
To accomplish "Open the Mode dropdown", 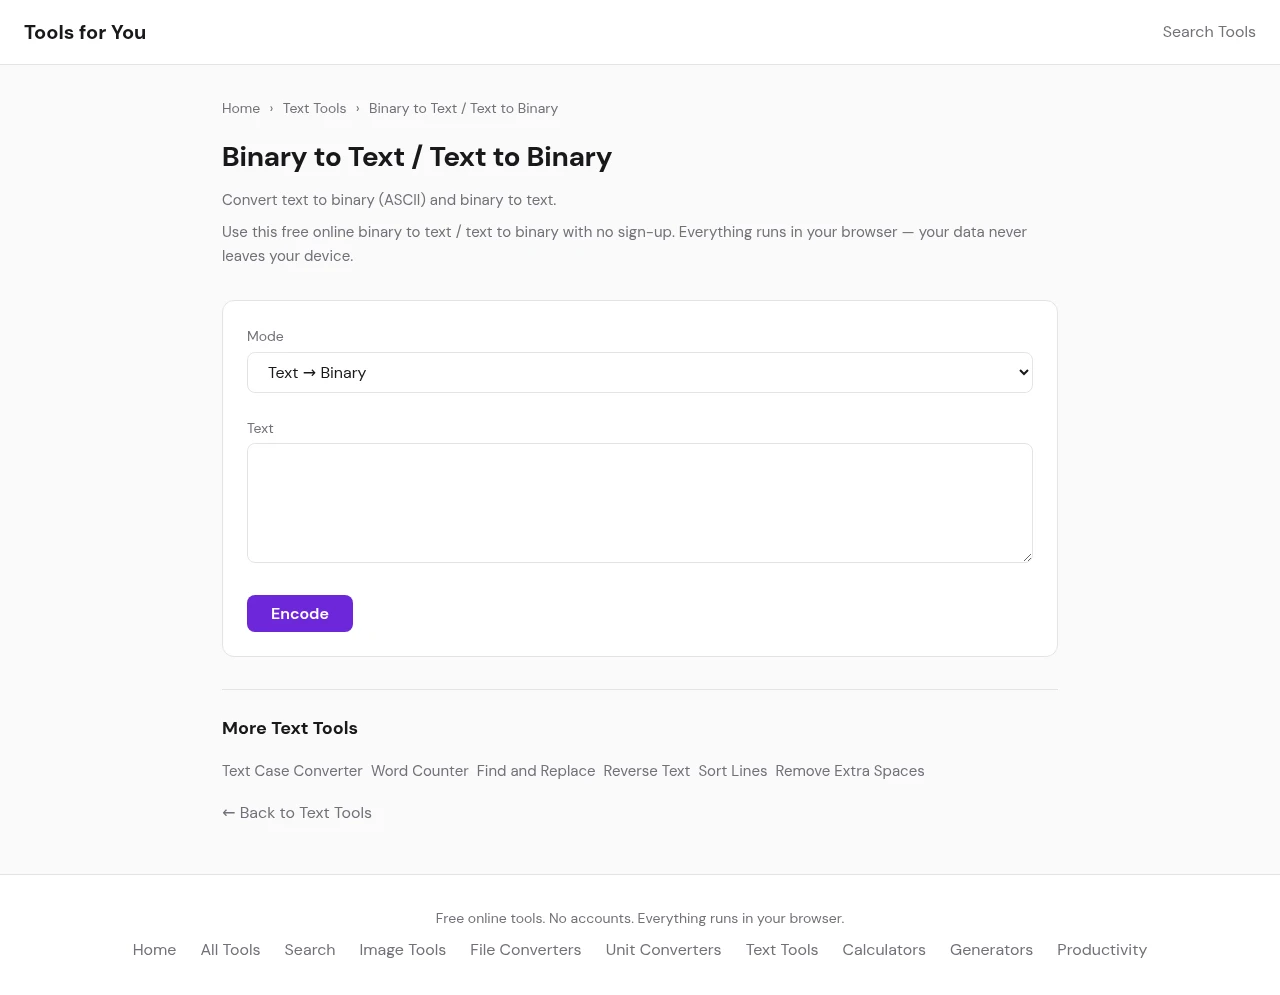I will (639, 373).
